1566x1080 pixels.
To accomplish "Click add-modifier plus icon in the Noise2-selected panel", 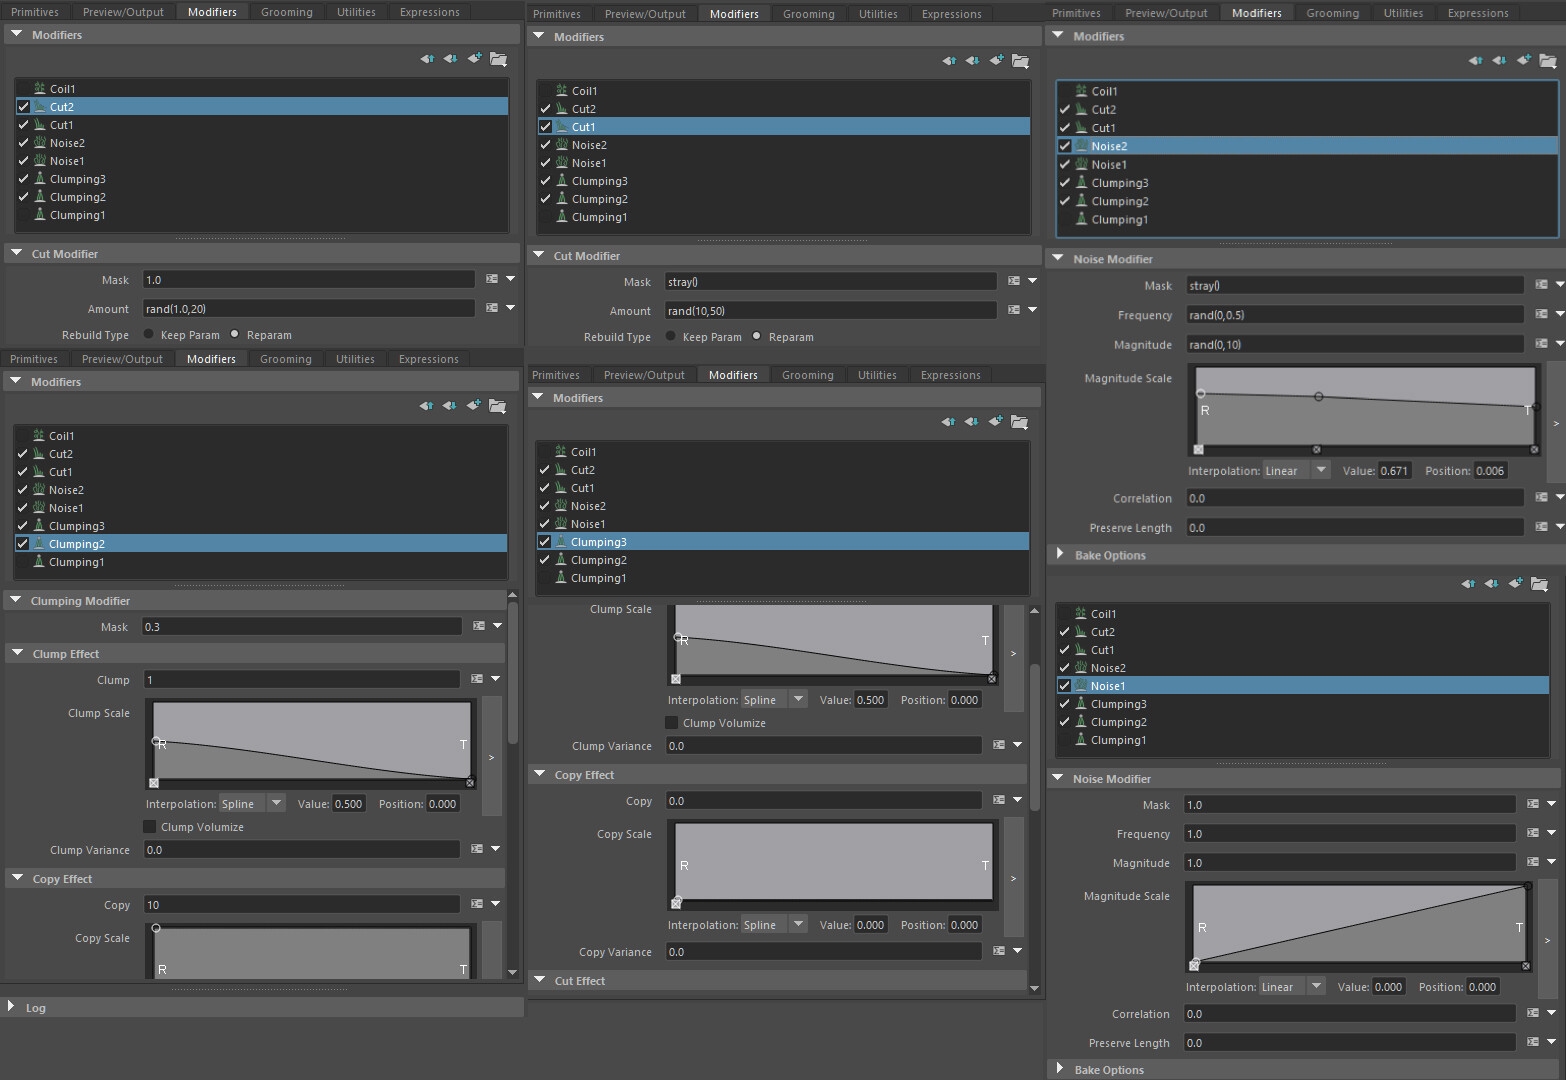I will 1523,60.
